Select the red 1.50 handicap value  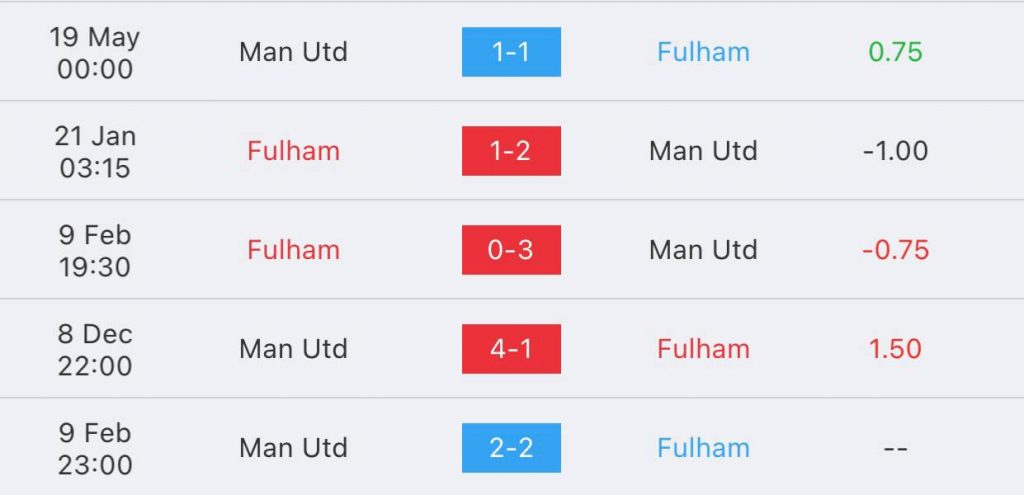895,349
